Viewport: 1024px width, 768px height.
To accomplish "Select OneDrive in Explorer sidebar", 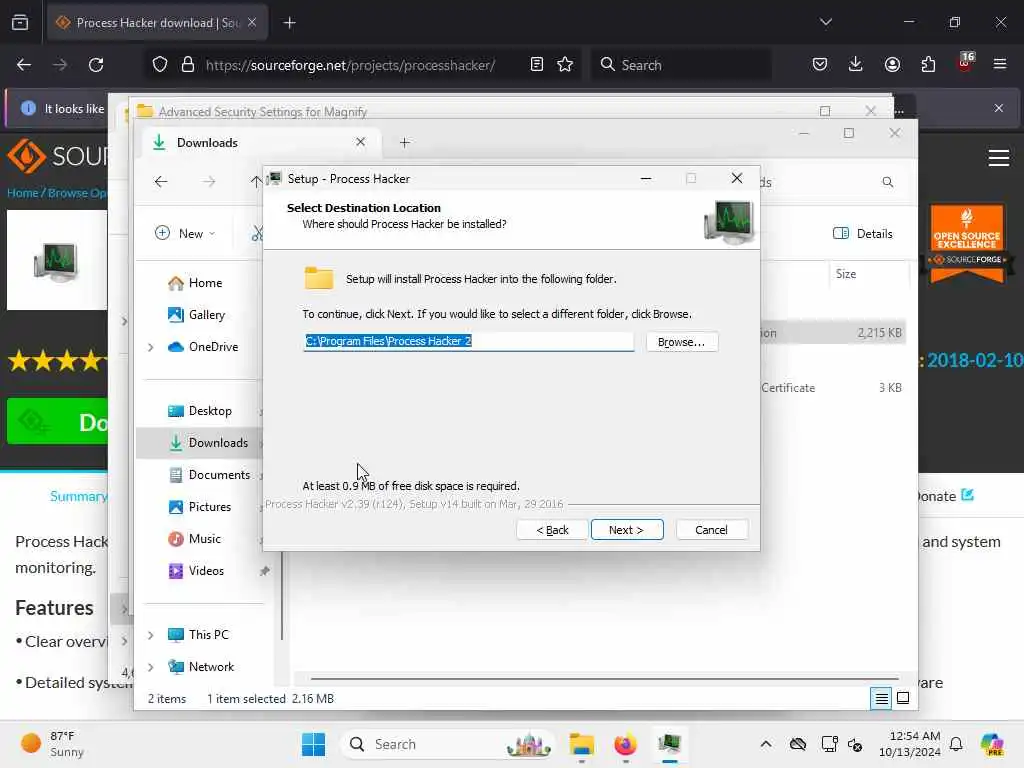I will [203, 347].
